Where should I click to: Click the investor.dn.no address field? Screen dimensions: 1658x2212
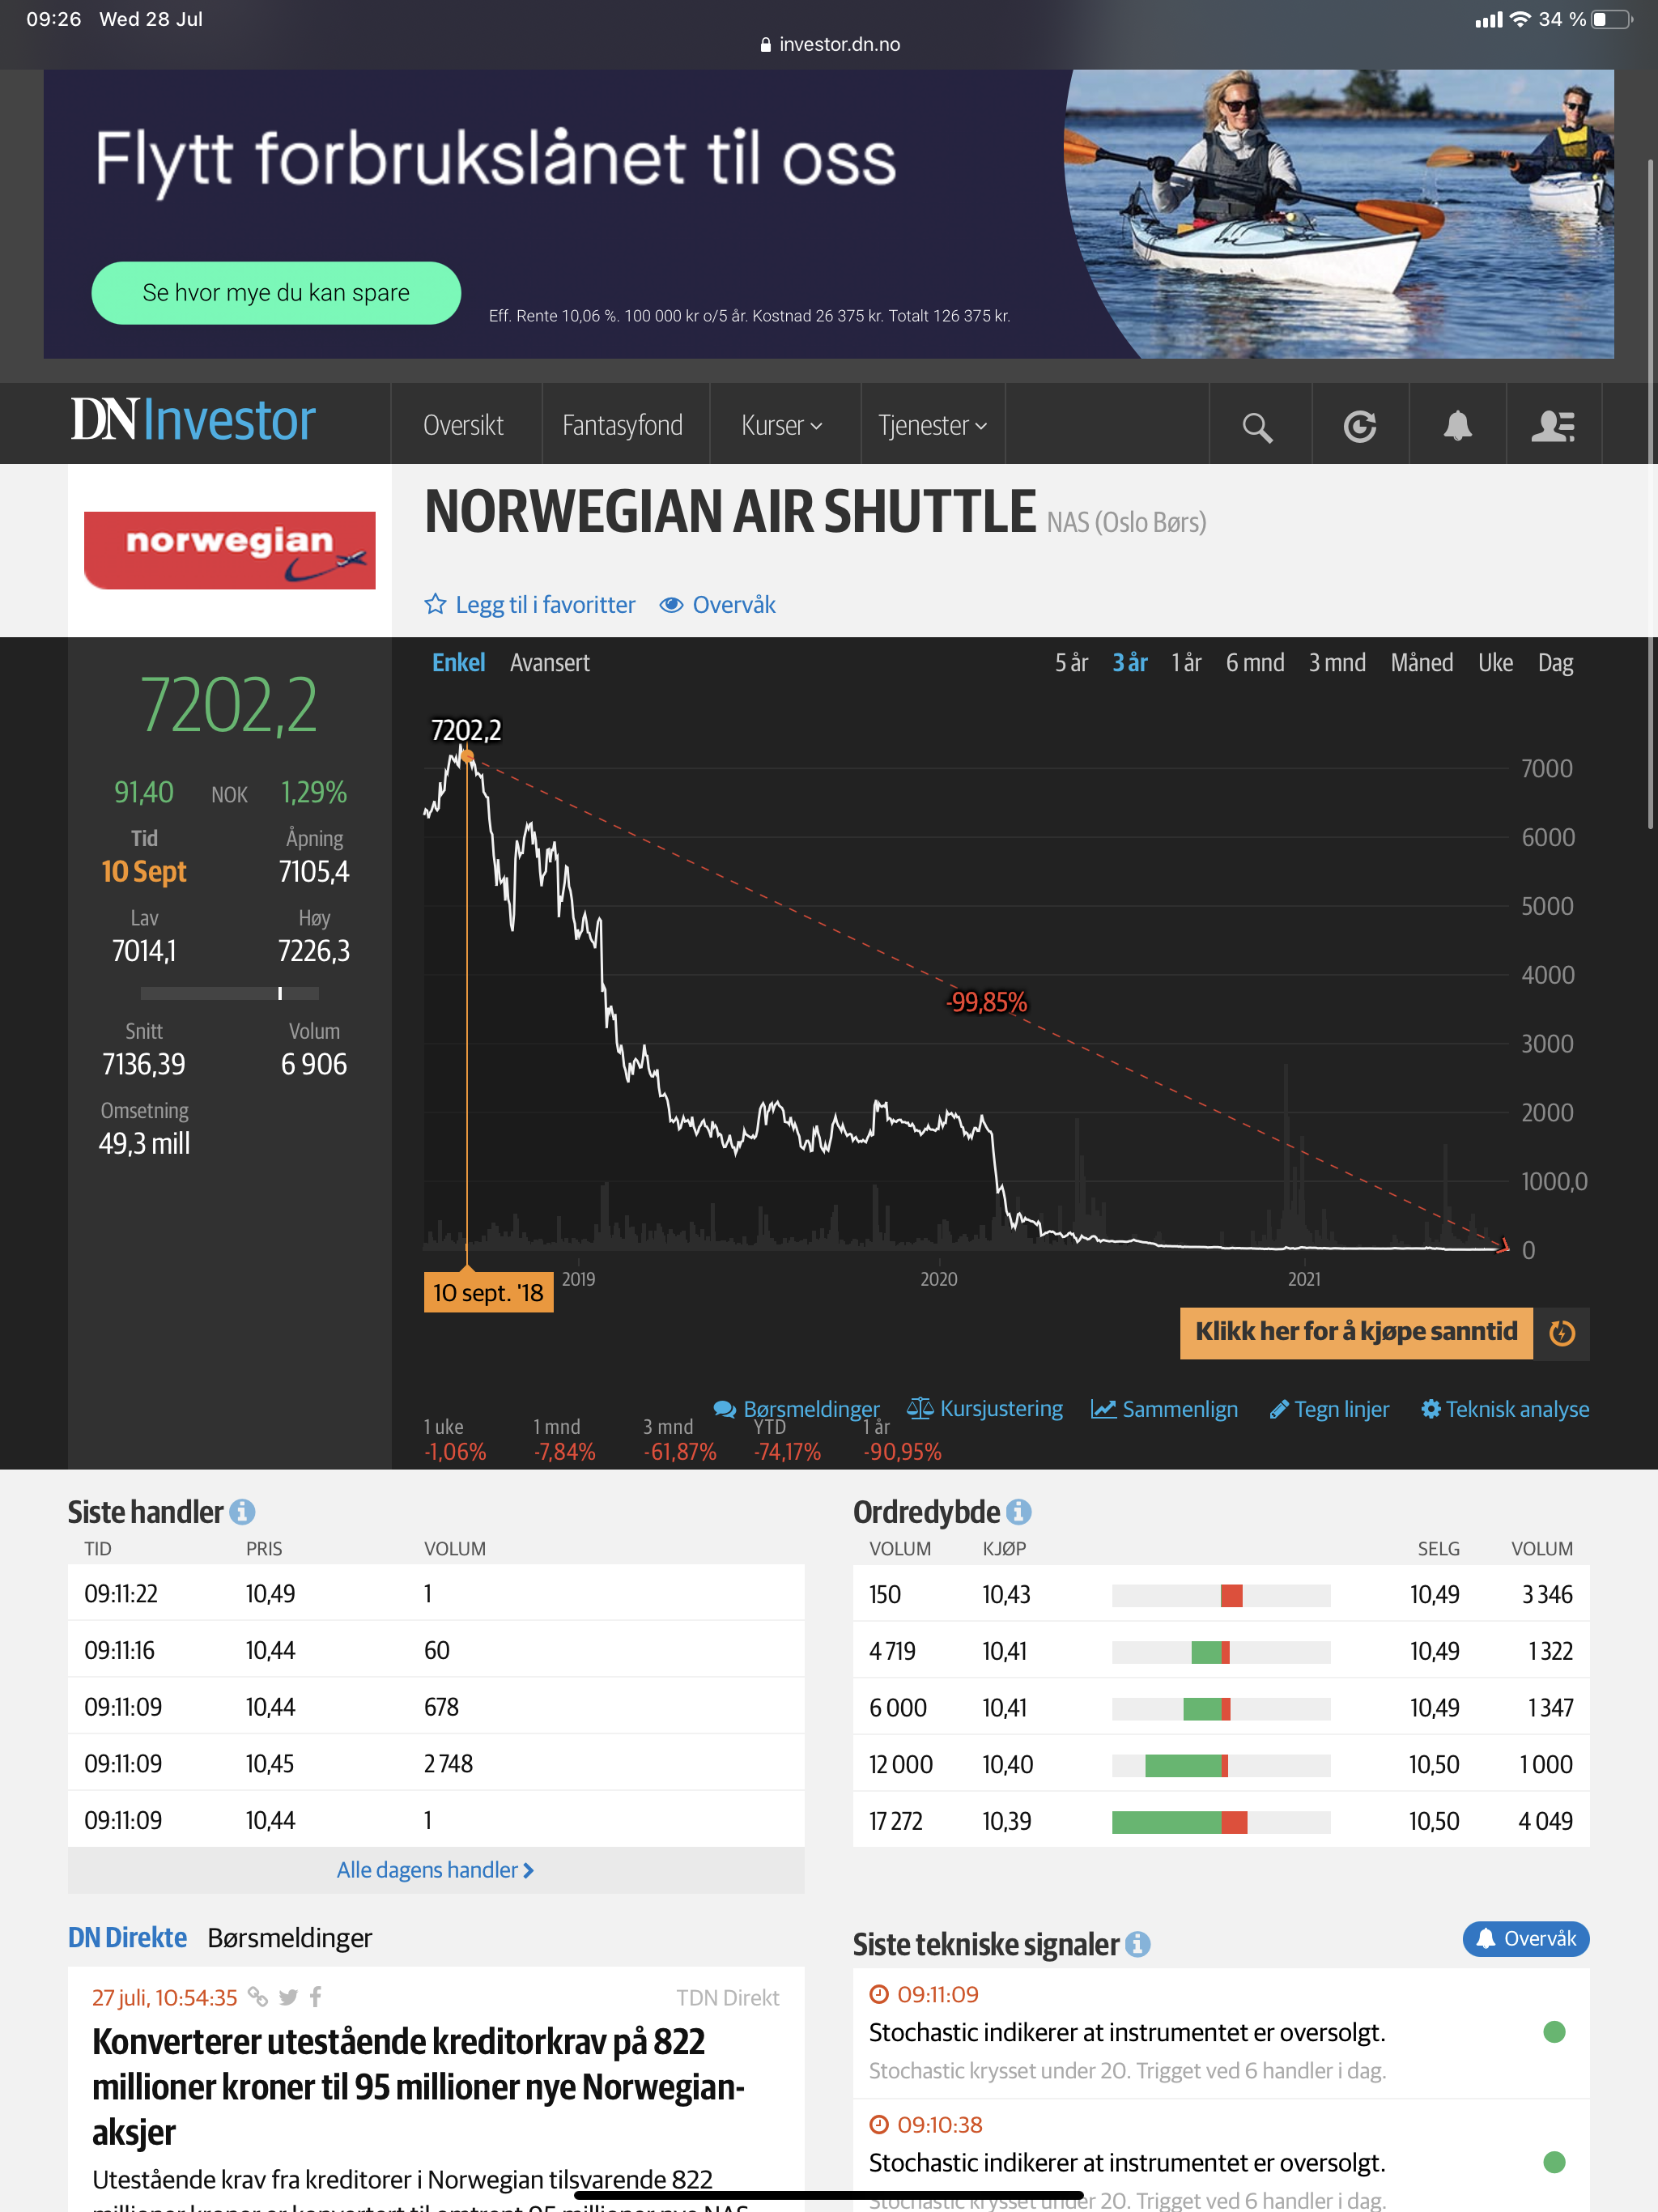tap(829, 45)
